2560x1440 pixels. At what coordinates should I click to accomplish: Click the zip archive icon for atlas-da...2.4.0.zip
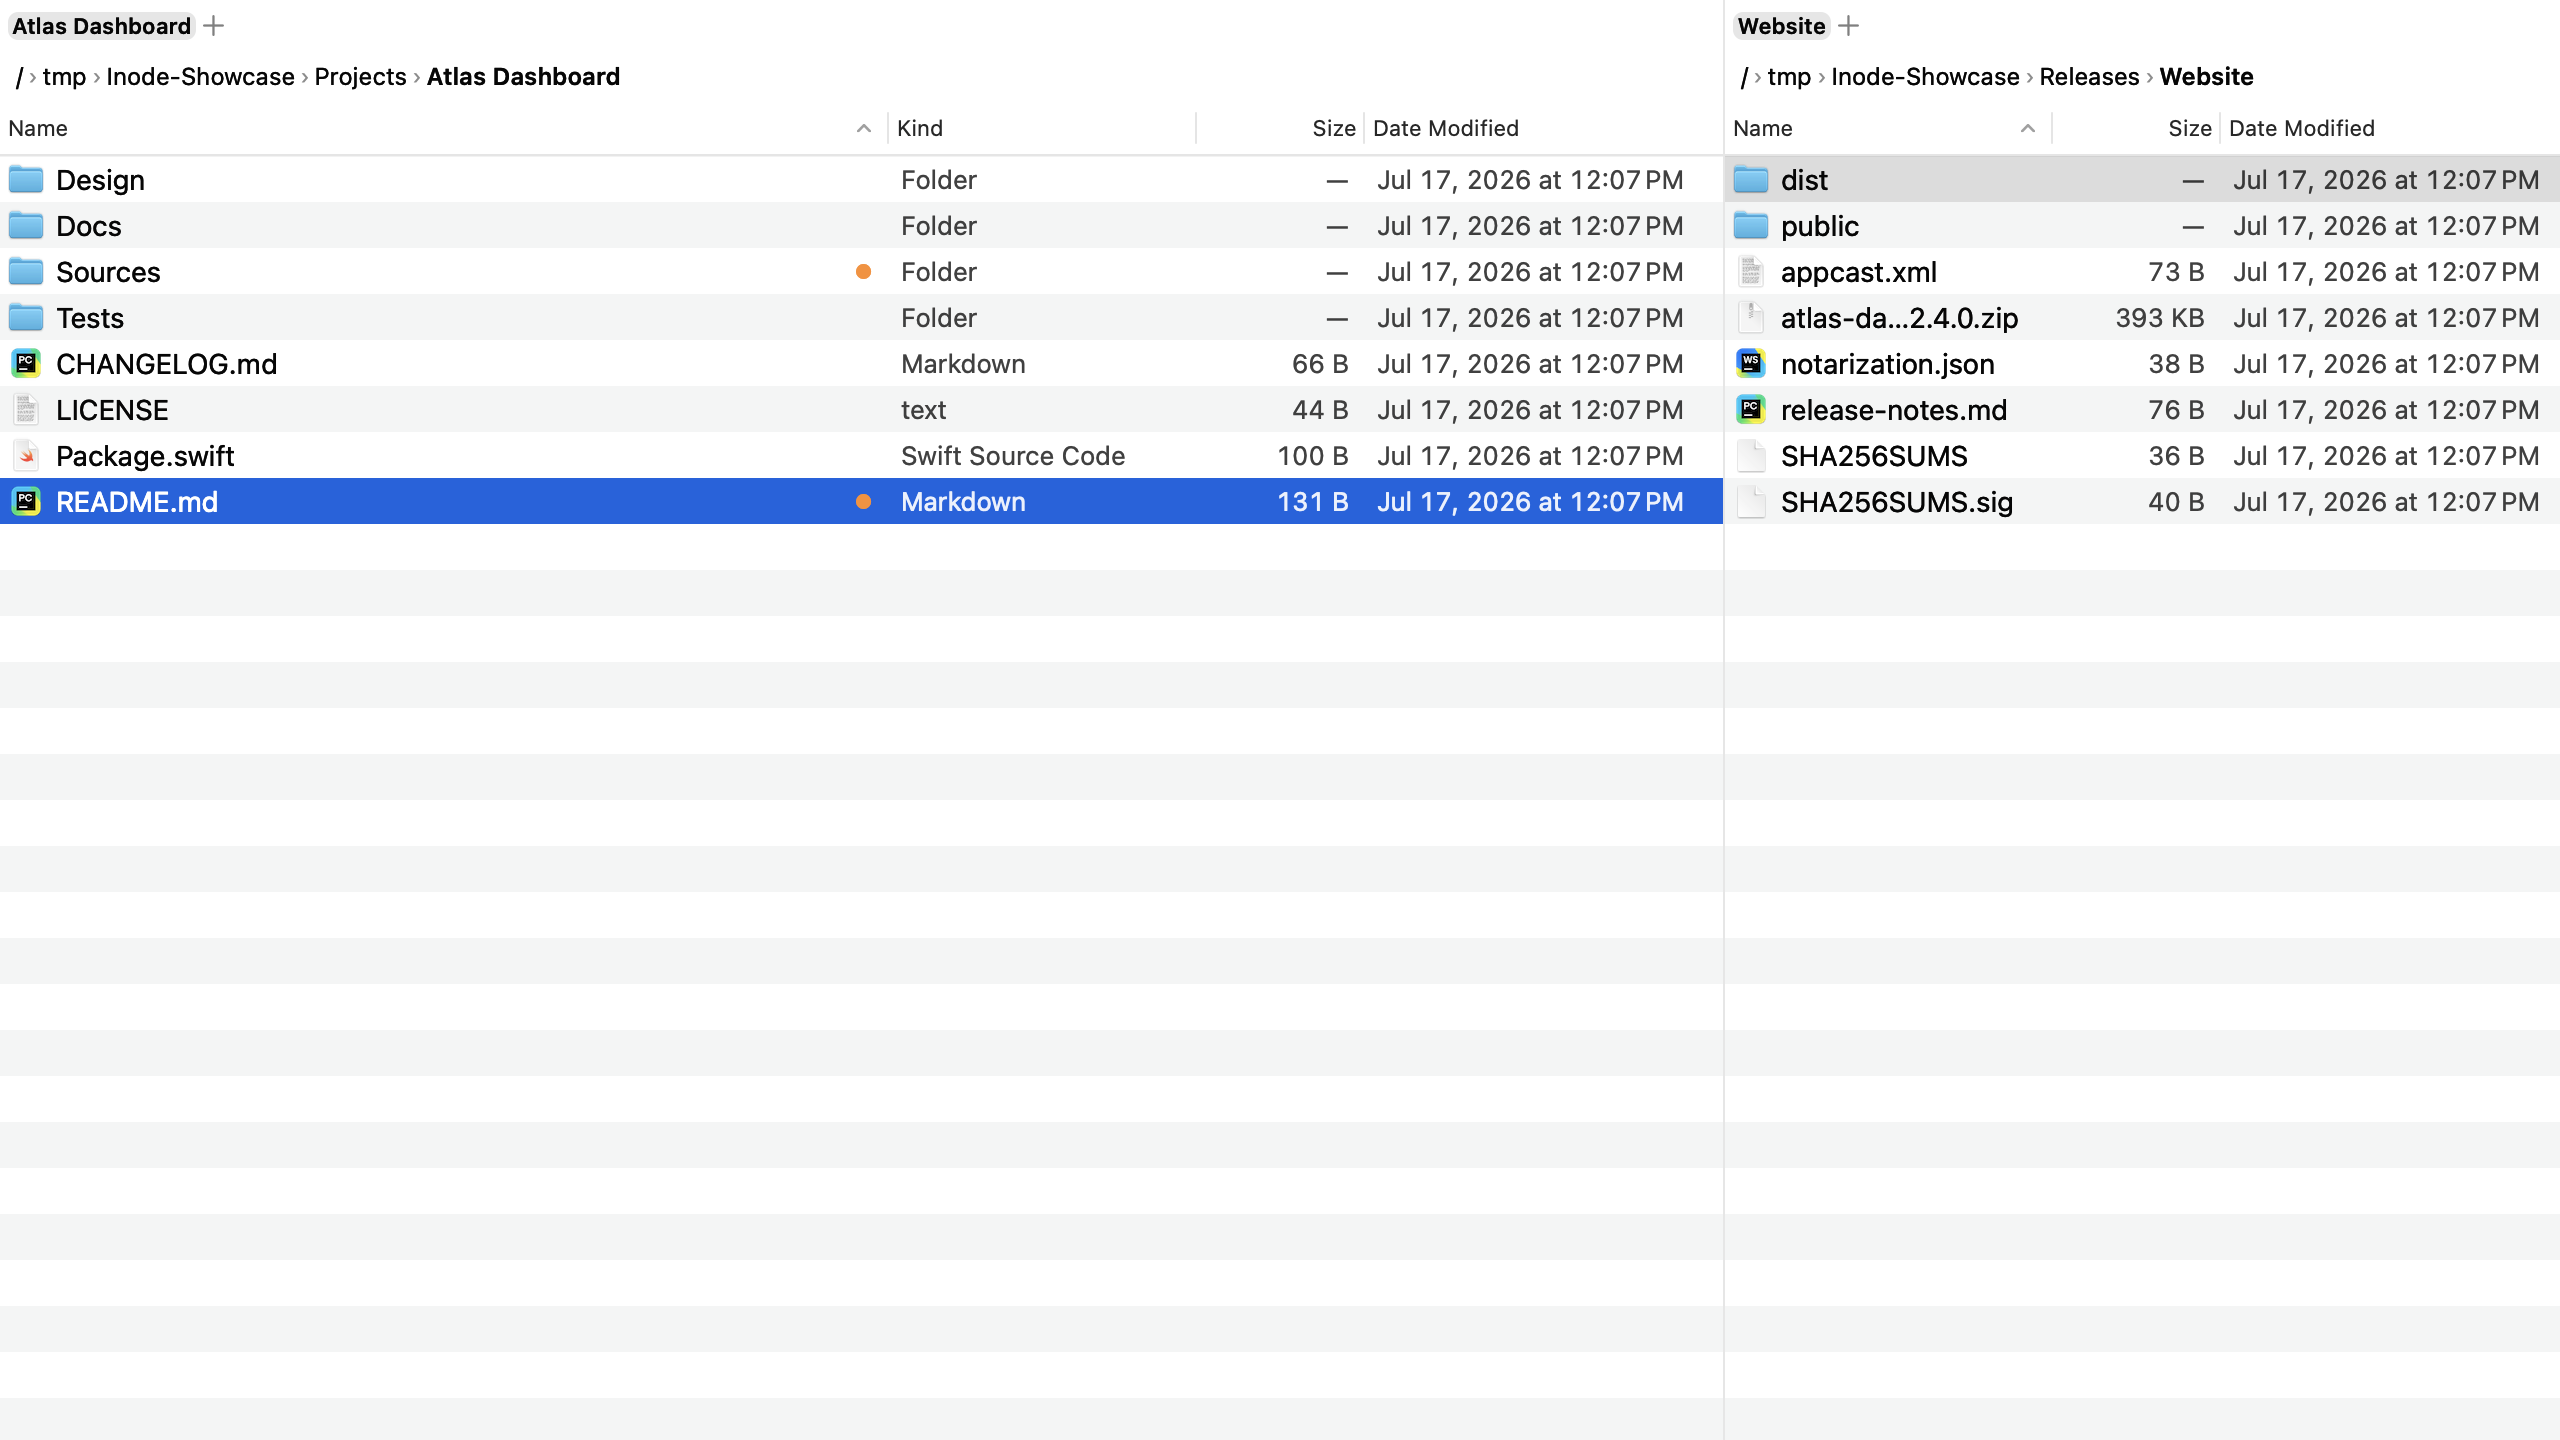1751,318
